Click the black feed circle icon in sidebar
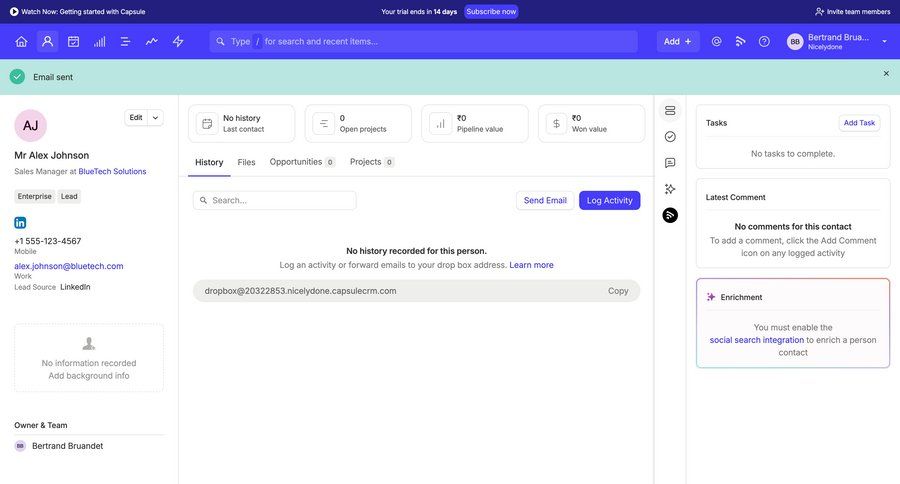Viewport: 900px width, 484px height. [670, 215]
